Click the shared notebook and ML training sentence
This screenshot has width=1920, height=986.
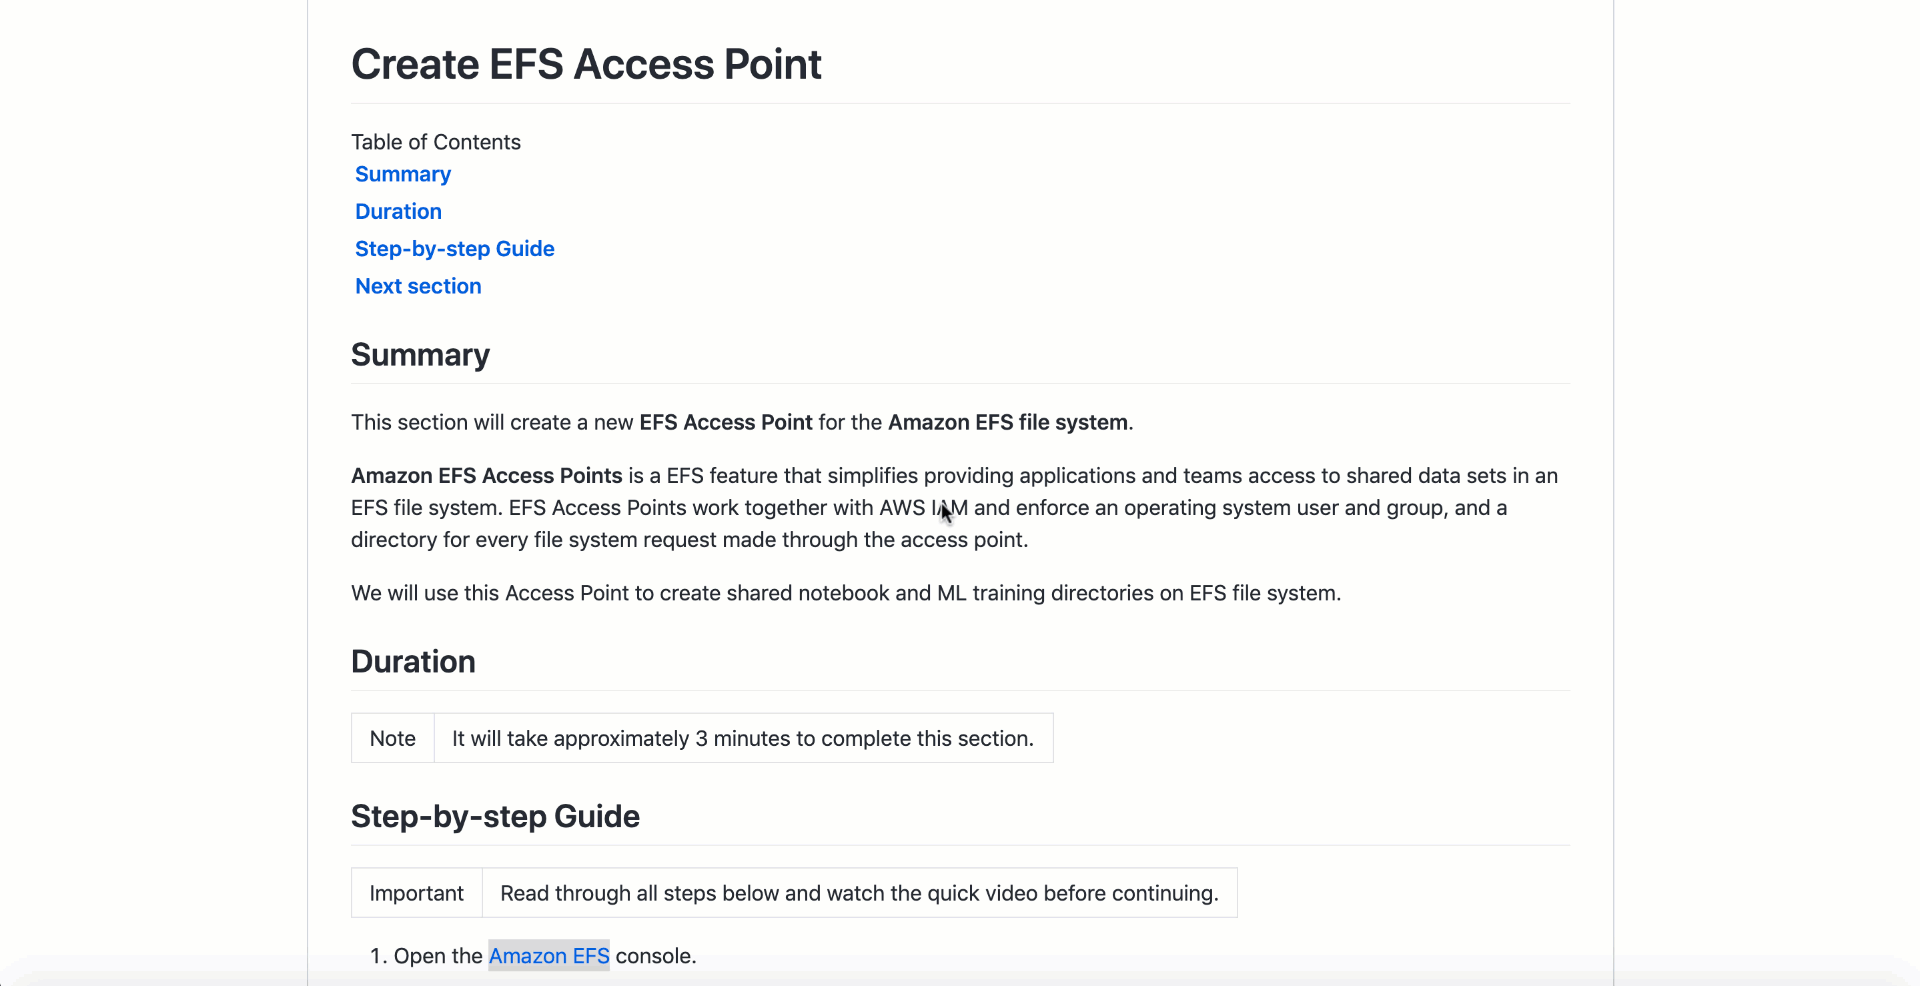846,593
